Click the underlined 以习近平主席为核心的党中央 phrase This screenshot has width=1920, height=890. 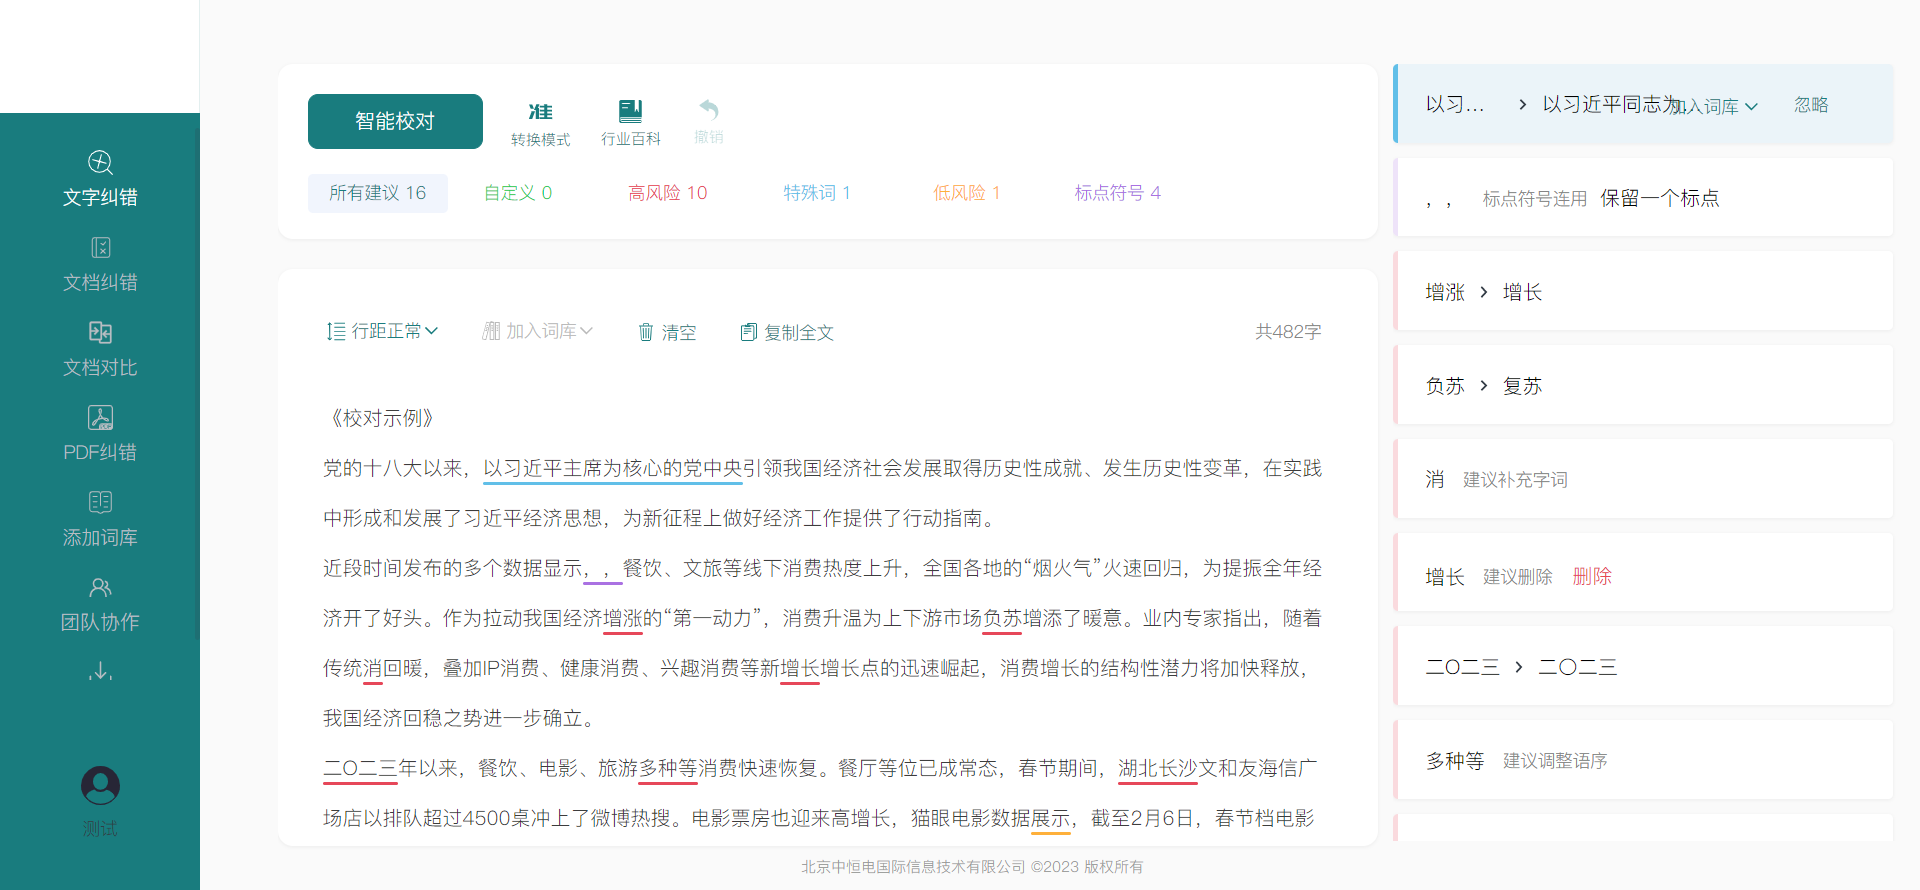click(x=613, y=468)
